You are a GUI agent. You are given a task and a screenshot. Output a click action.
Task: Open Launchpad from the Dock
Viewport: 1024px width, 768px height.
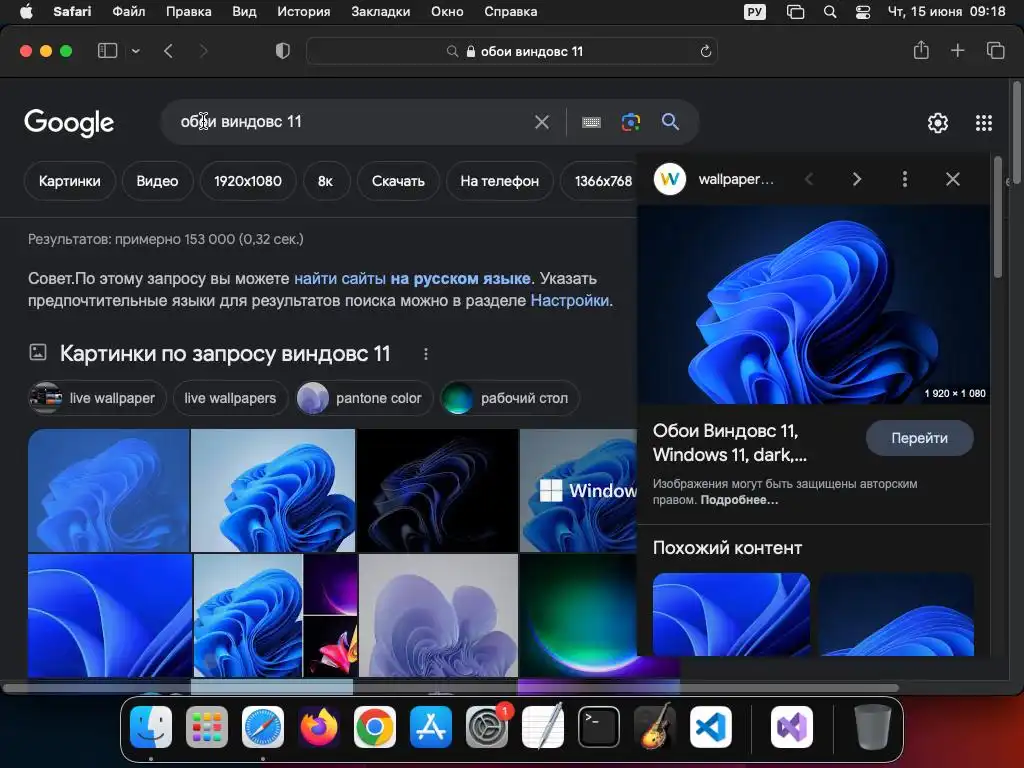pos(207,727)
